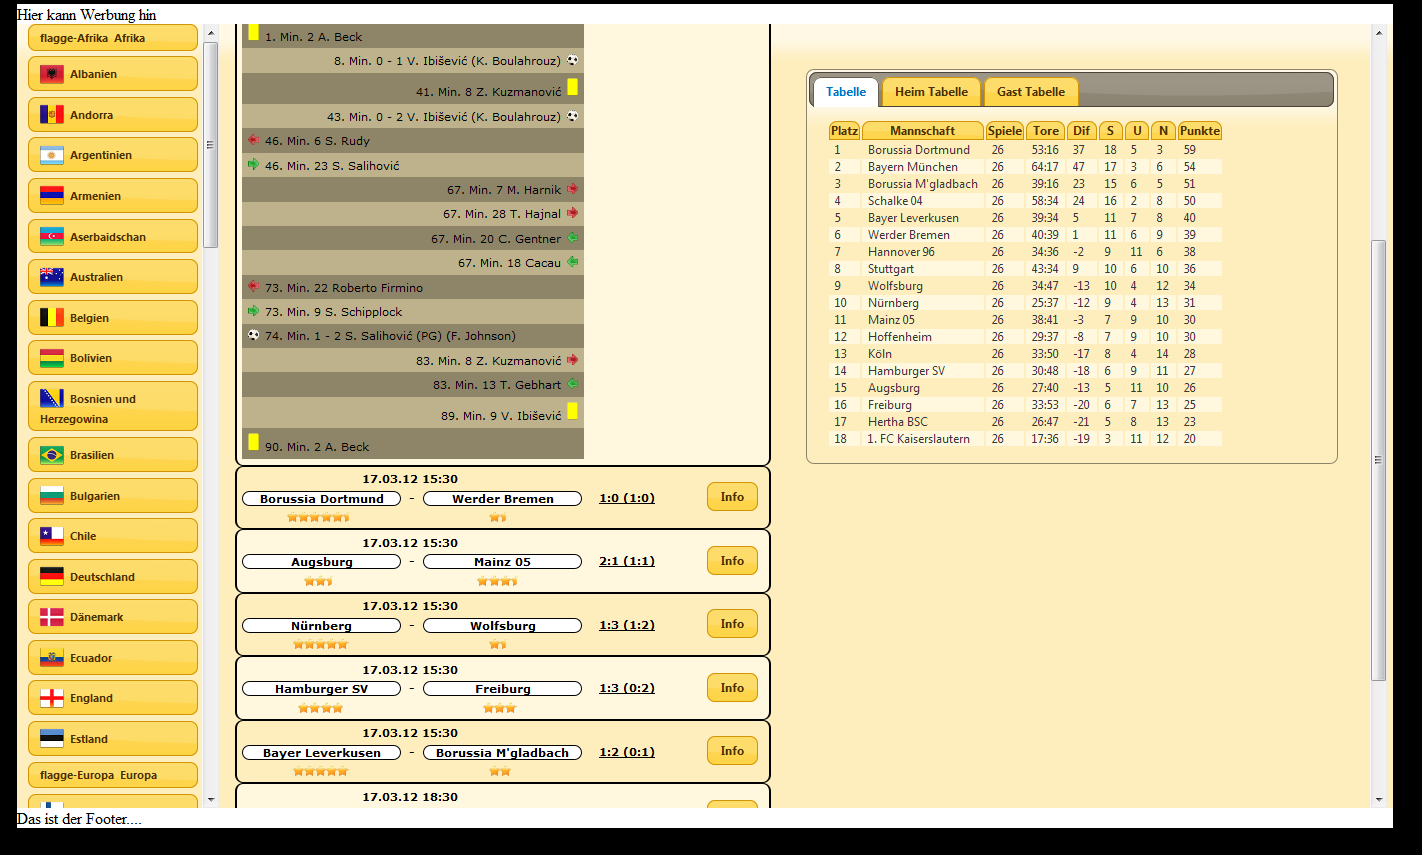
Task: Open the 2:1 (1:1) Augsburg score link
Action: click(626, 561)
